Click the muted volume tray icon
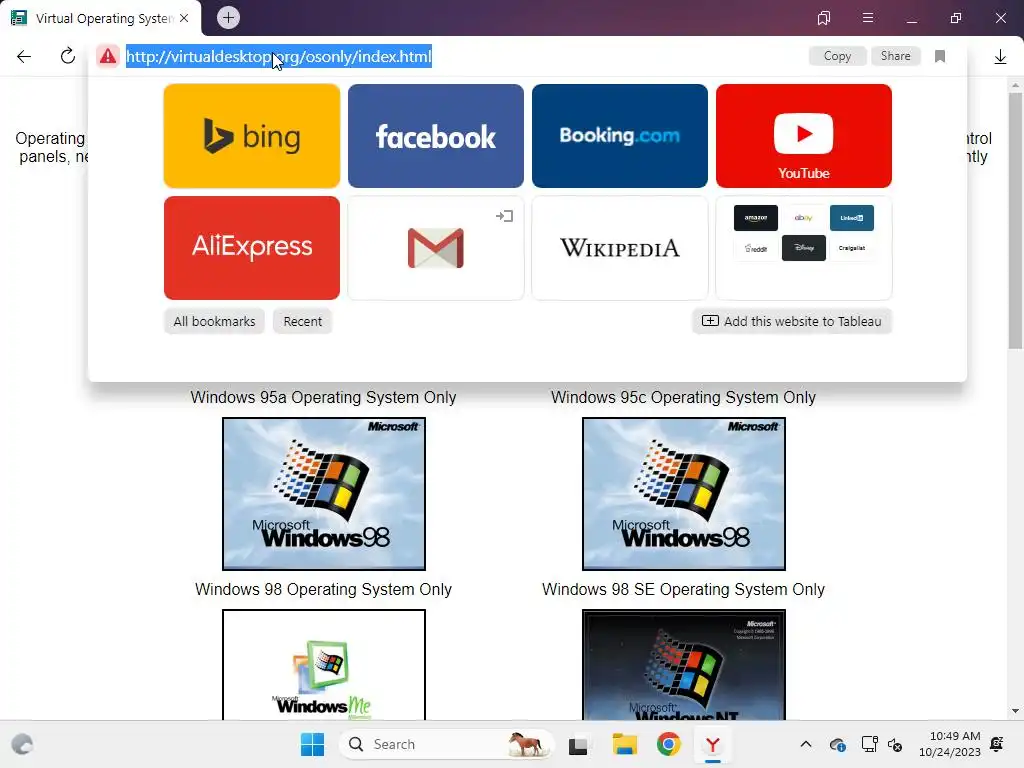 (895, 744)
